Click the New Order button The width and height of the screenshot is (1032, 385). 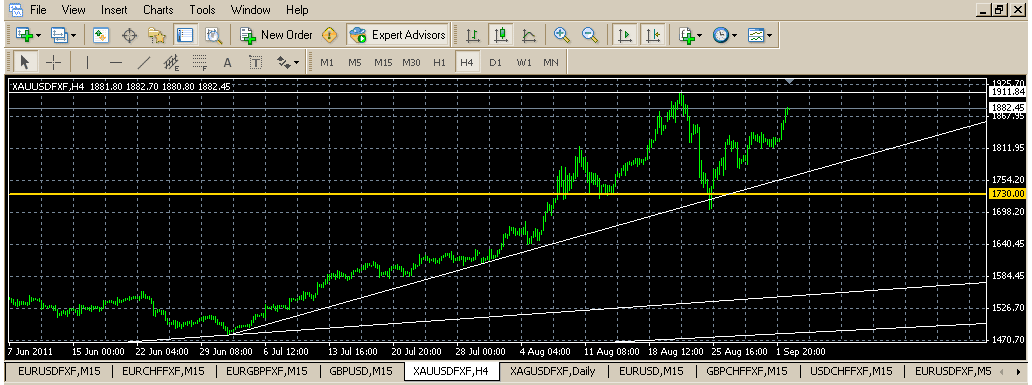[275, 35]
